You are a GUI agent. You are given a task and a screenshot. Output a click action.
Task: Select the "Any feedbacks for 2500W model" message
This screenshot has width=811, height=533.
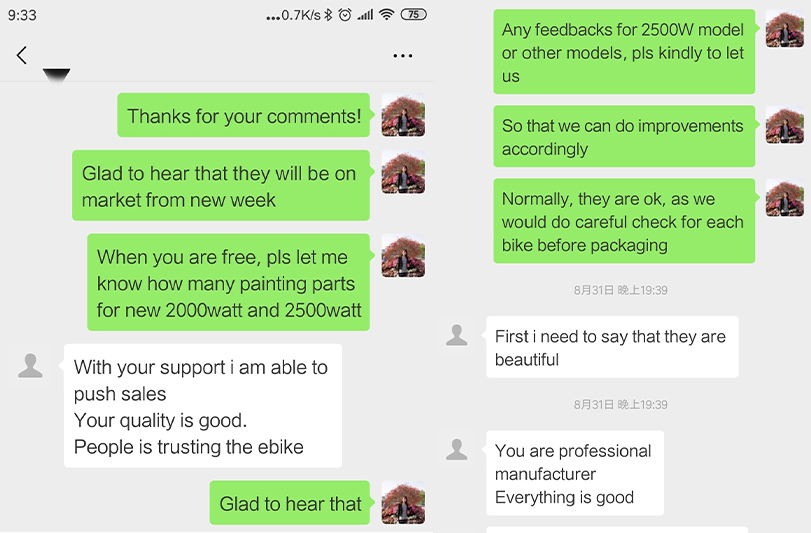tap(624, 52)
